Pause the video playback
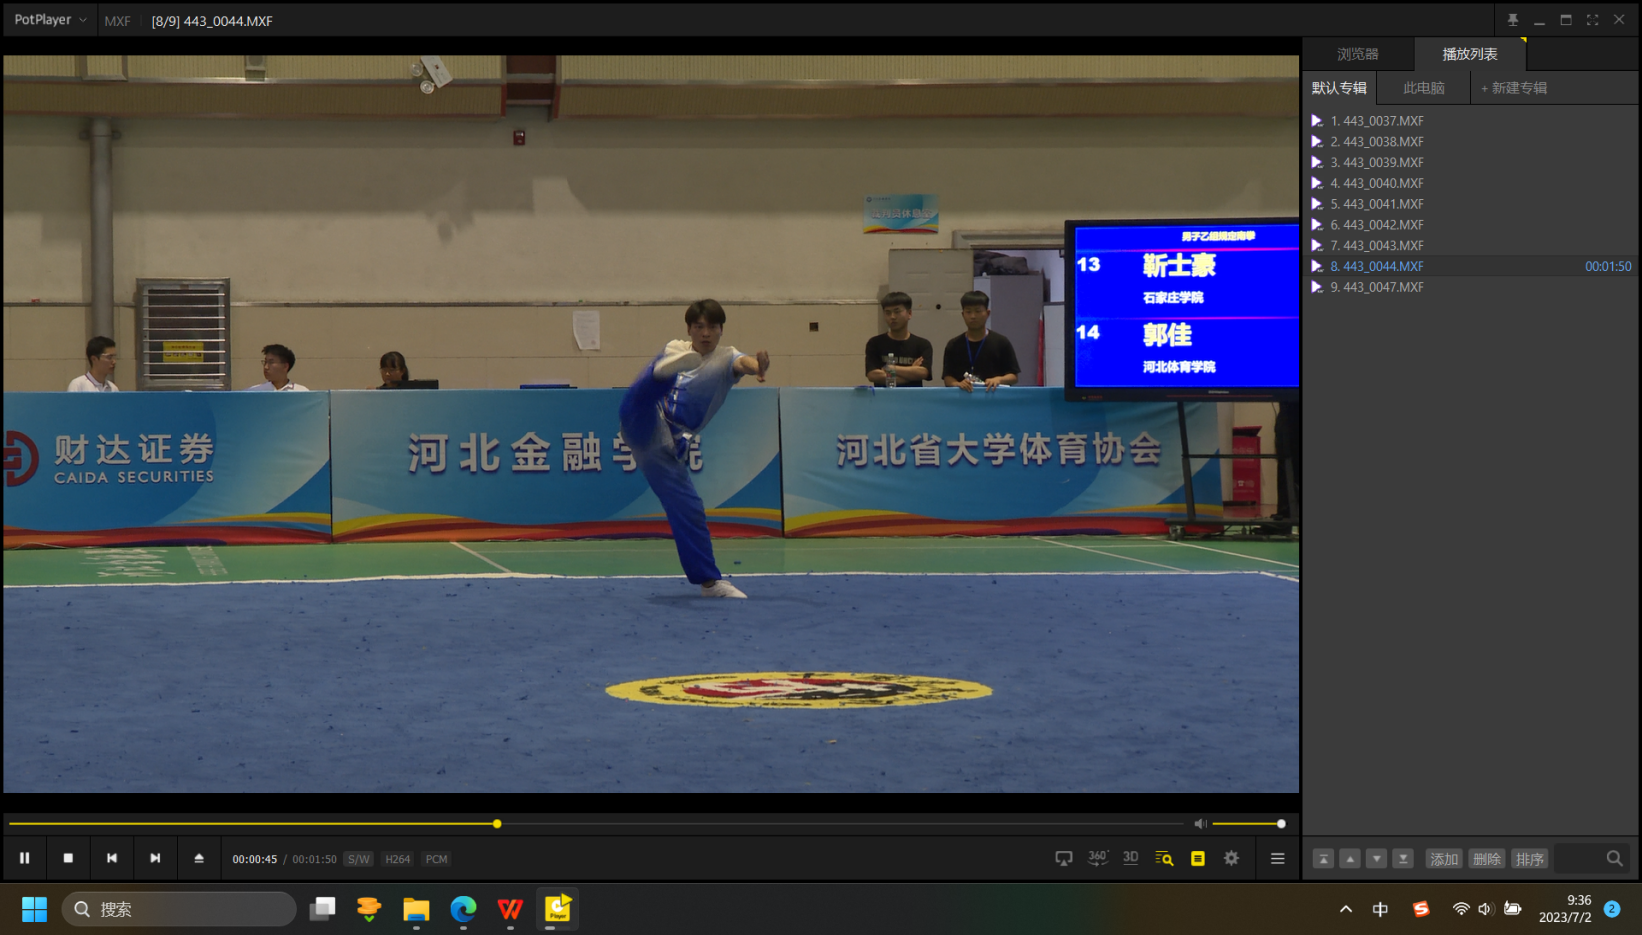The width and height of the screenshot is (1642, 935). pyautogui.click(x=25, y=858)
